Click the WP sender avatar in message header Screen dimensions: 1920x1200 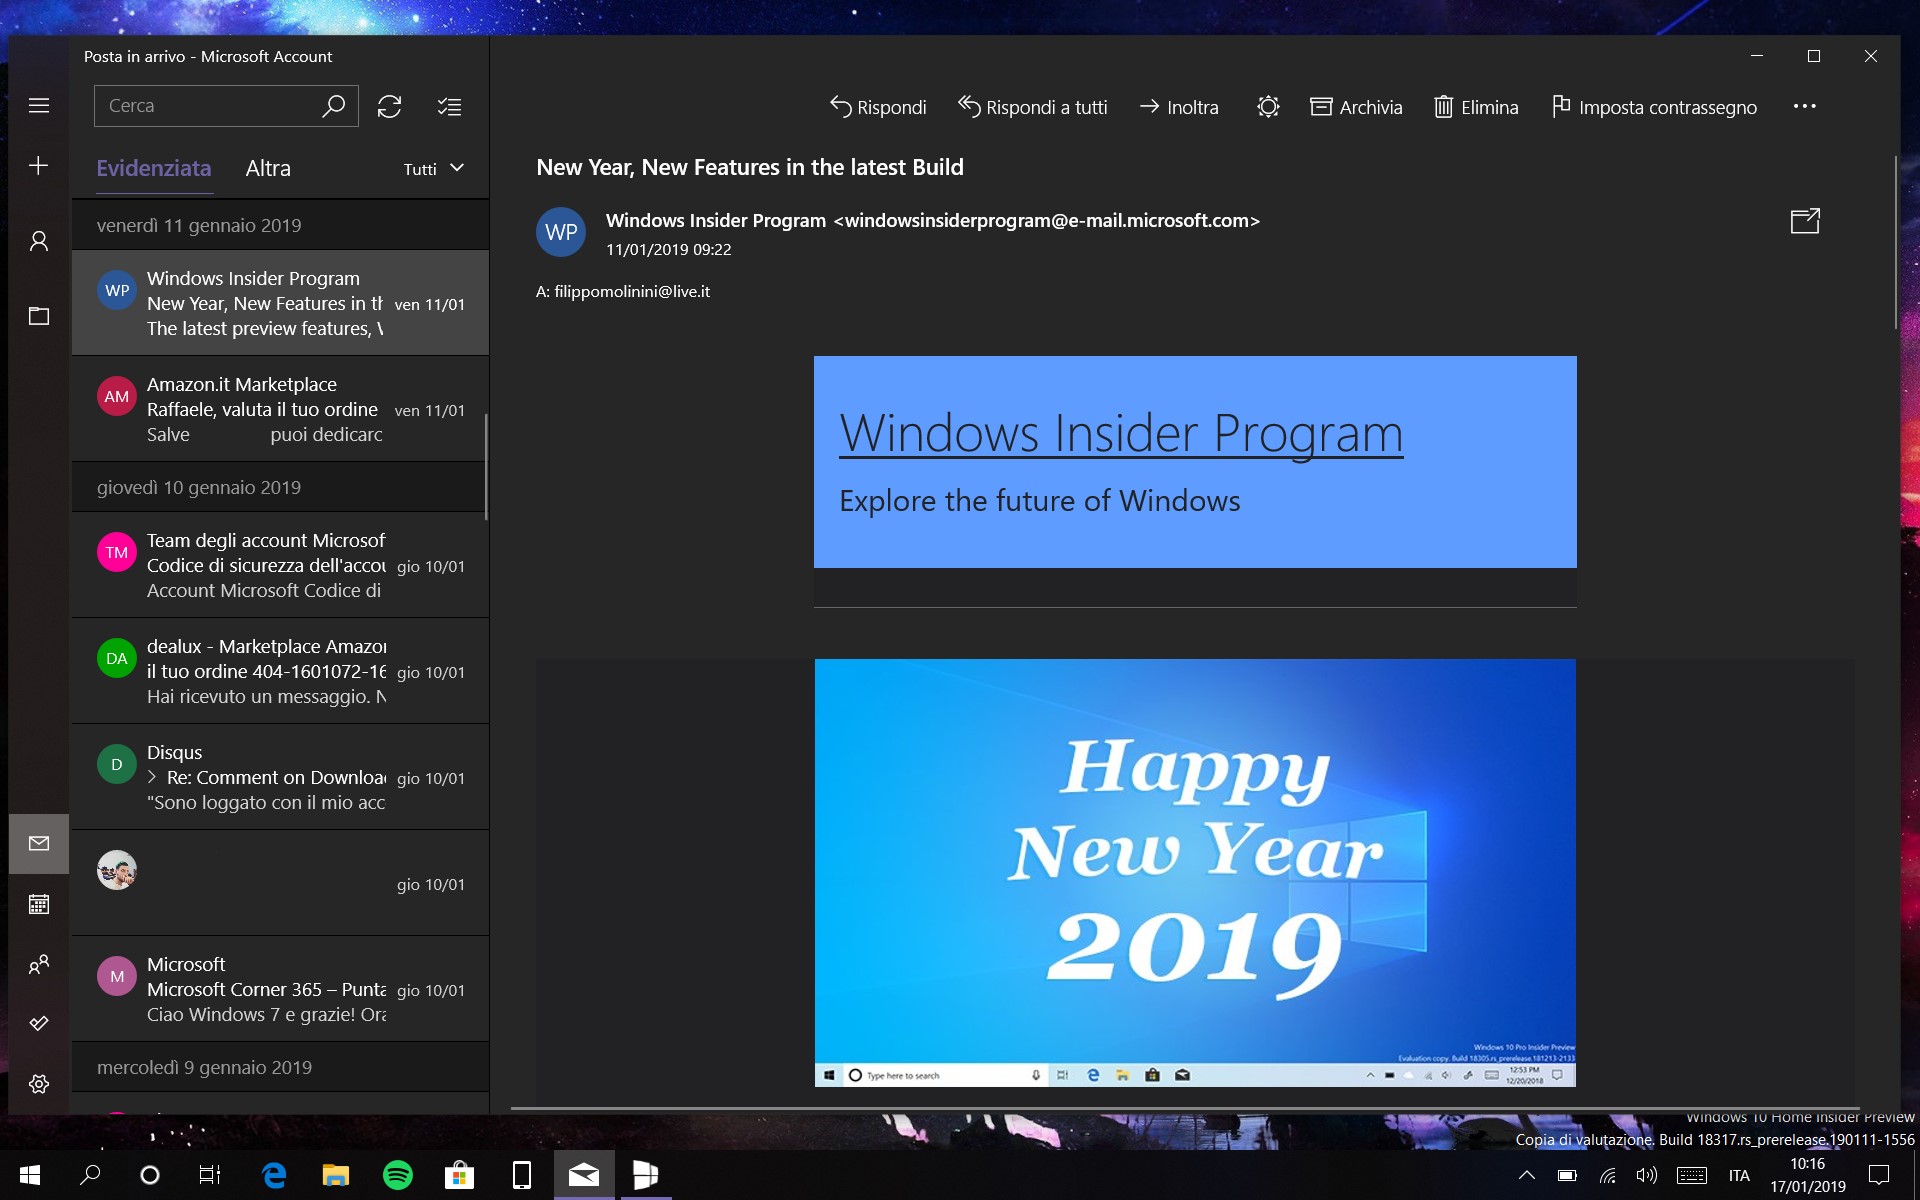tap(561, 232)
